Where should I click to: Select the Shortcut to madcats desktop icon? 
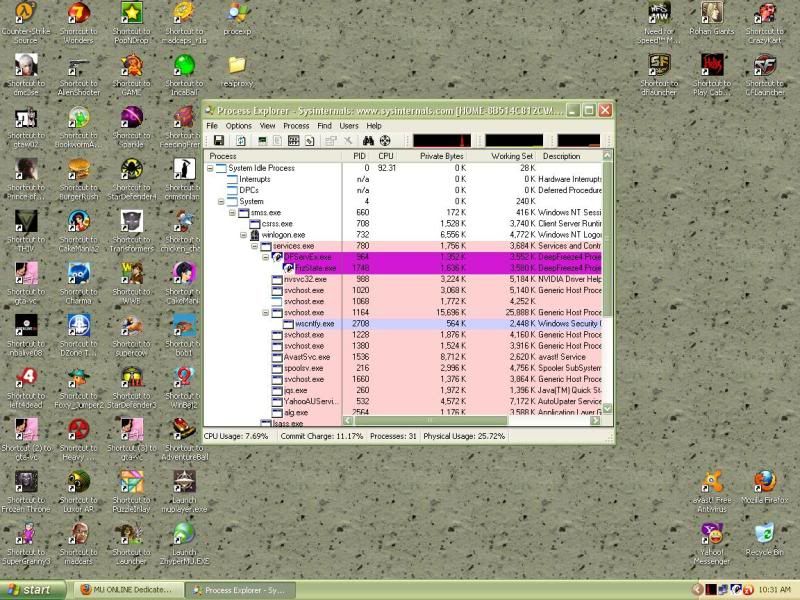[x=79, y=544]
